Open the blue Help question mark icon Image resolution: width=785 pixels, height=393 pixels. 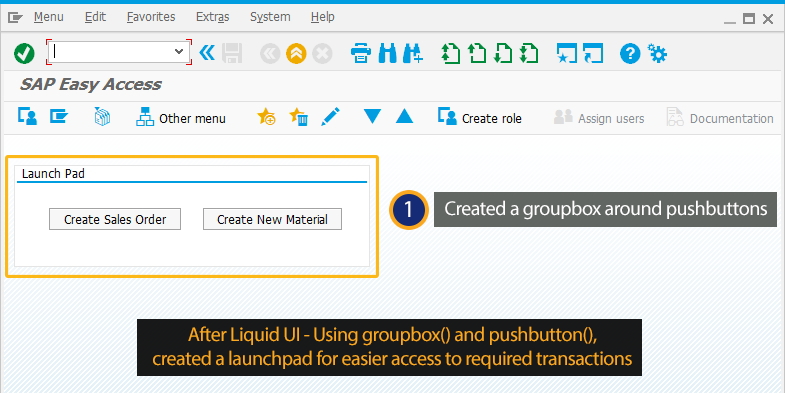630,53
